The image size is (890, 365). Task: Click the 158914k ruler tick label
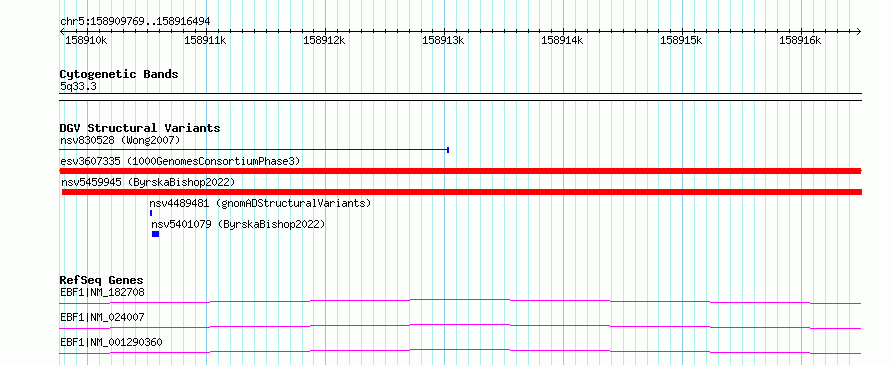[x=562, y=40]
